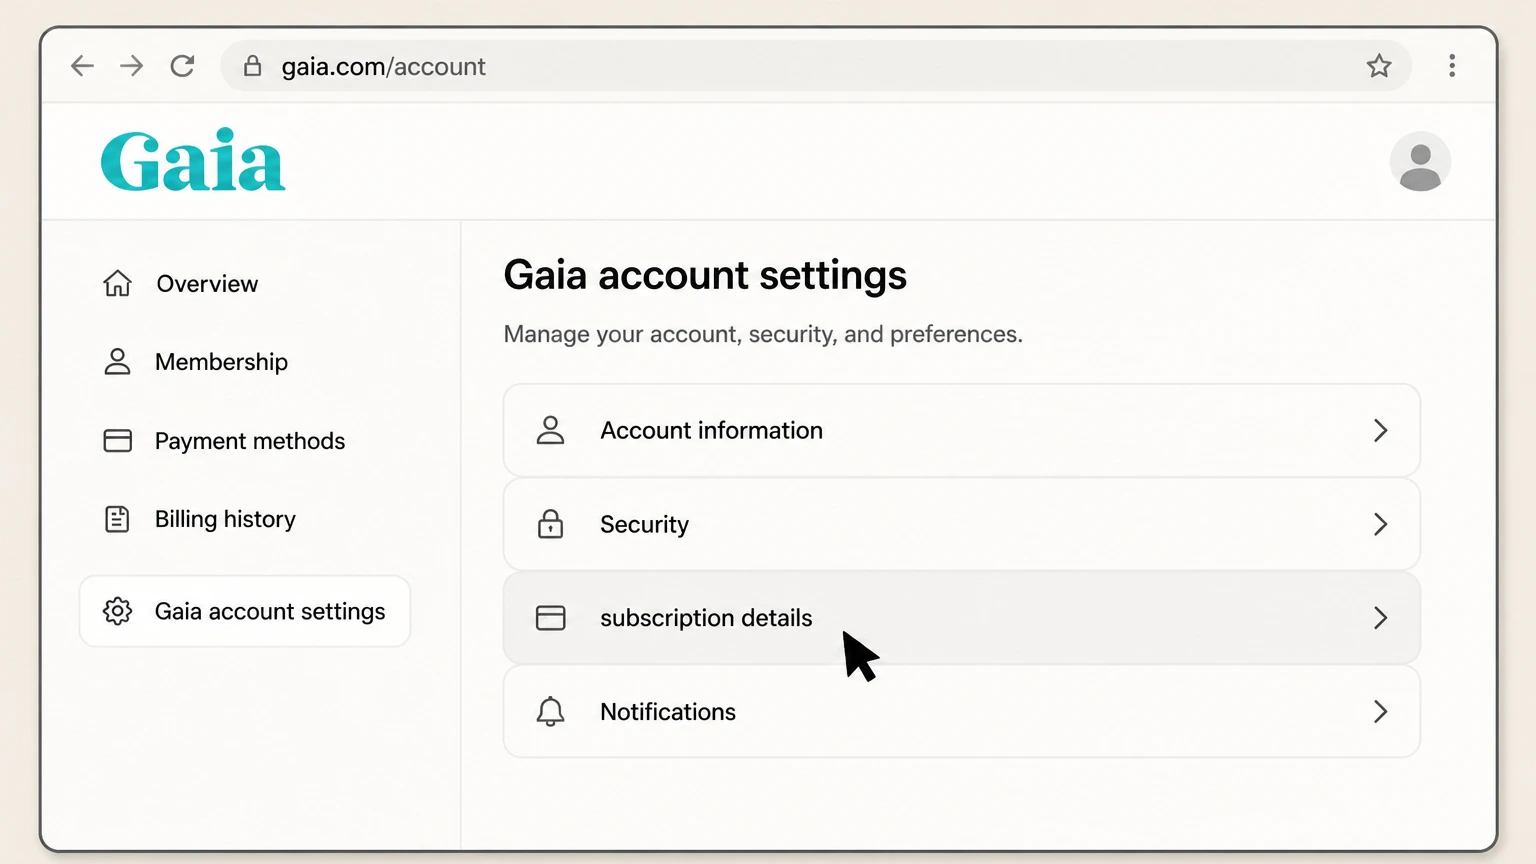Click the Billing history document icon
The height and width of the screenshot is (864, 1536).
point(117,519)
